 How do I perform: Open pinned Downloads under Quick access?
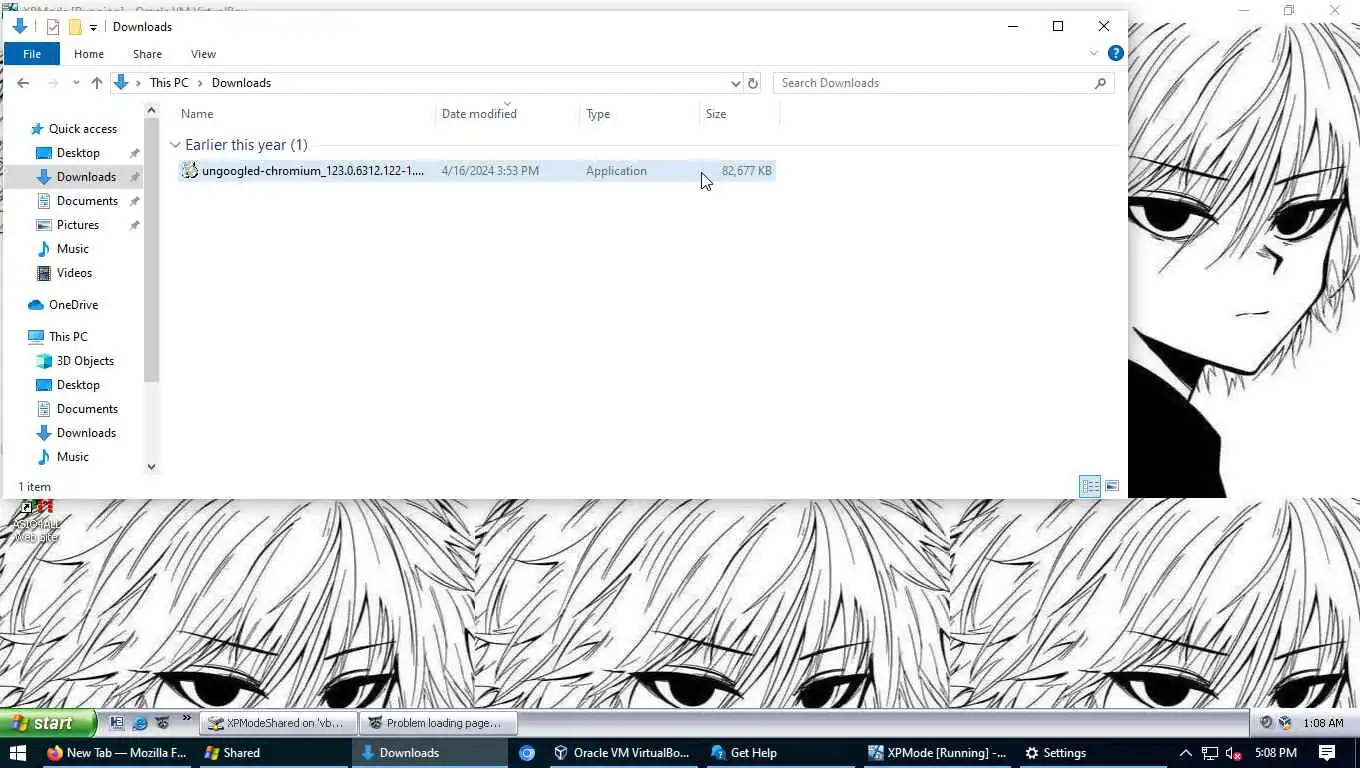pyautogui.click(x=86, y=177)
